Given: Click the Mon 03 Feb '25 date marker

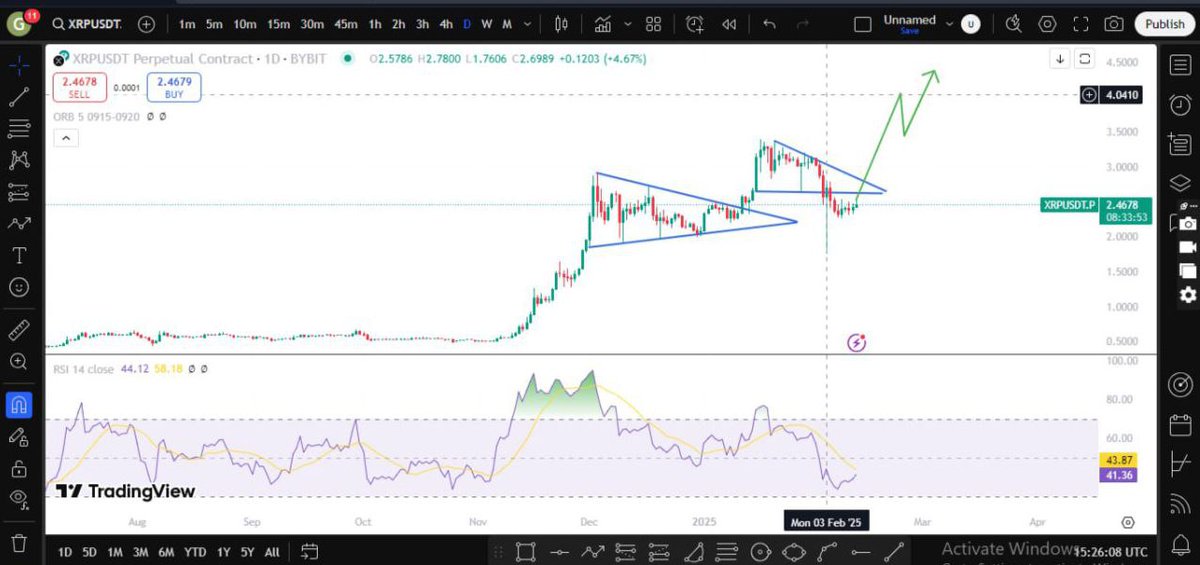Looking at the screenshot, I should point(826,522).
